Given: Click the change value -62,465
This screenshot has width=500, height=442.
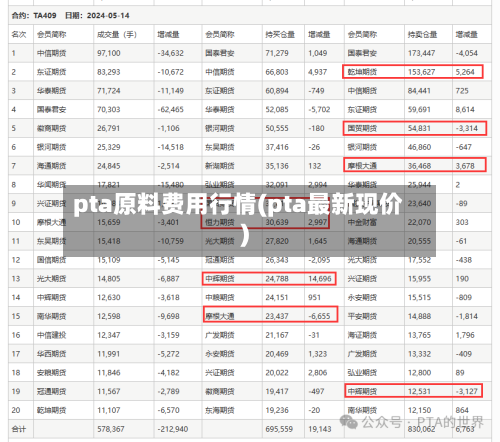Looking at the screenshot, I should click(x=170, y=109).
